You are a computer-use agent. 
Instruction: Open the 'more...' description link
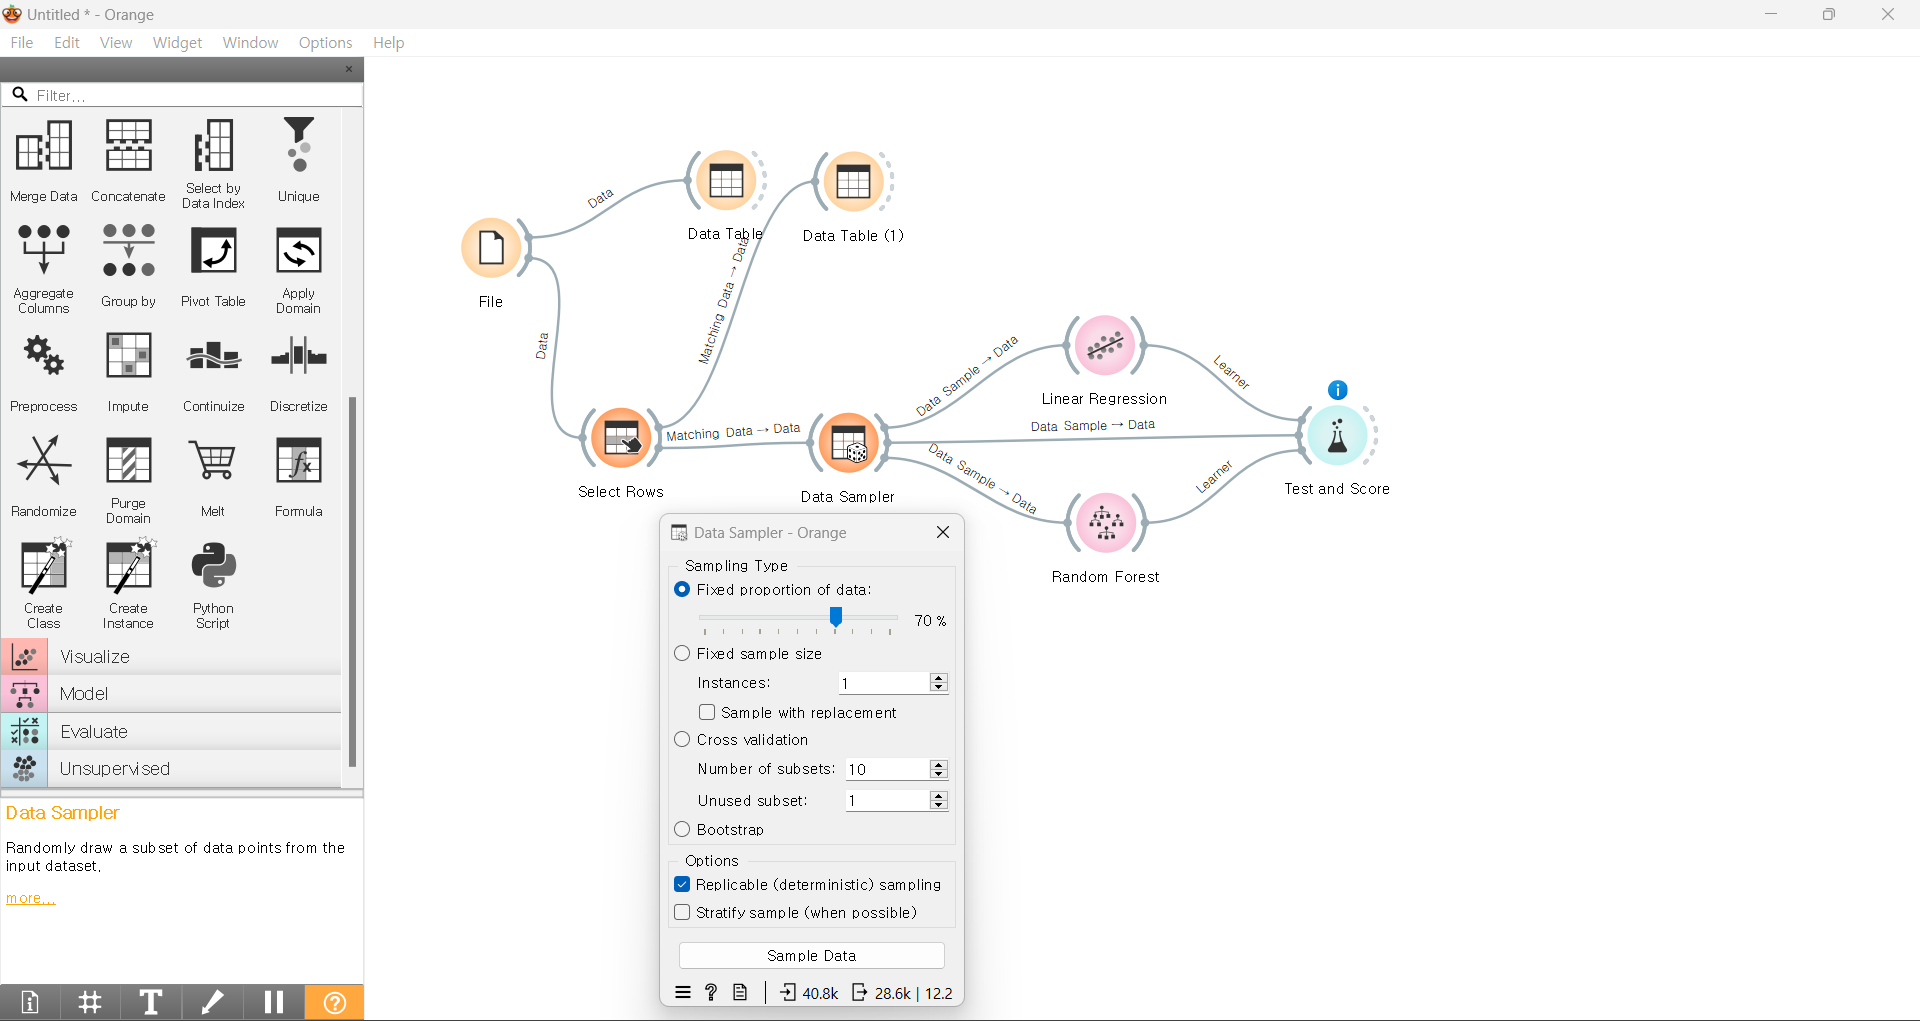(30, 898)
